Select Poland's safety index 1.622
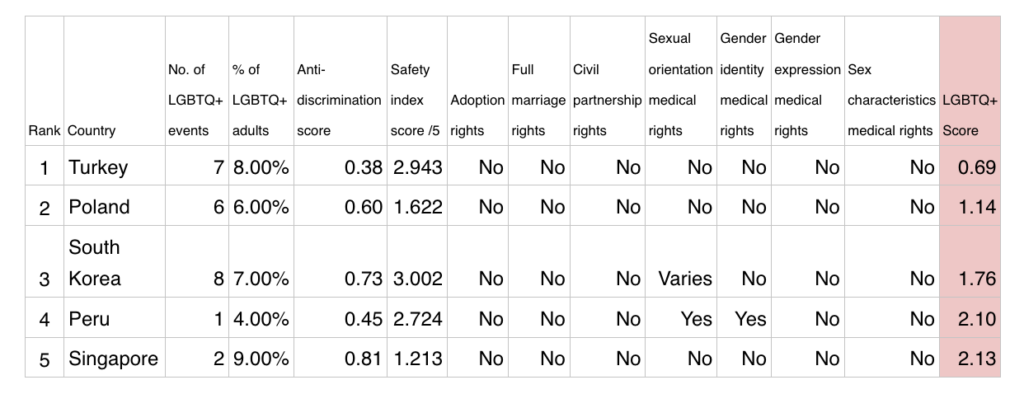This screenshot has width=1024, height=394. (417, 205)
